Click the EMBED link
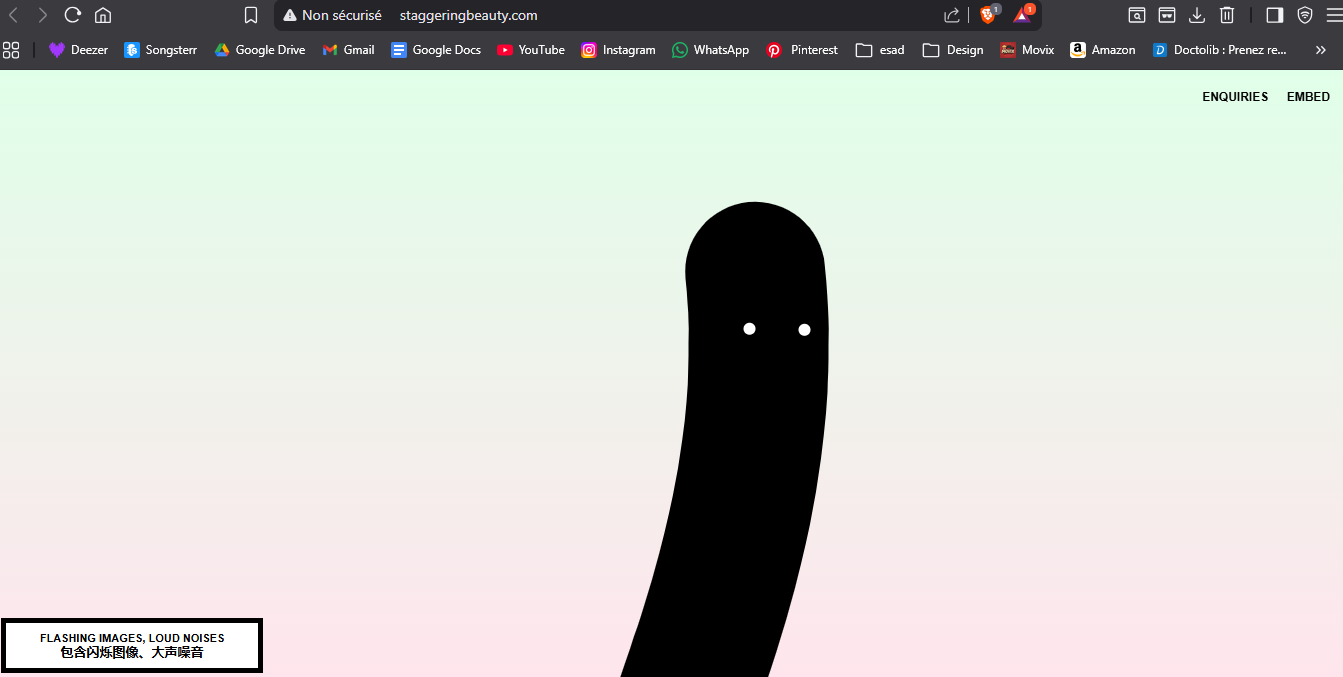 click(x=1308, y=97)
